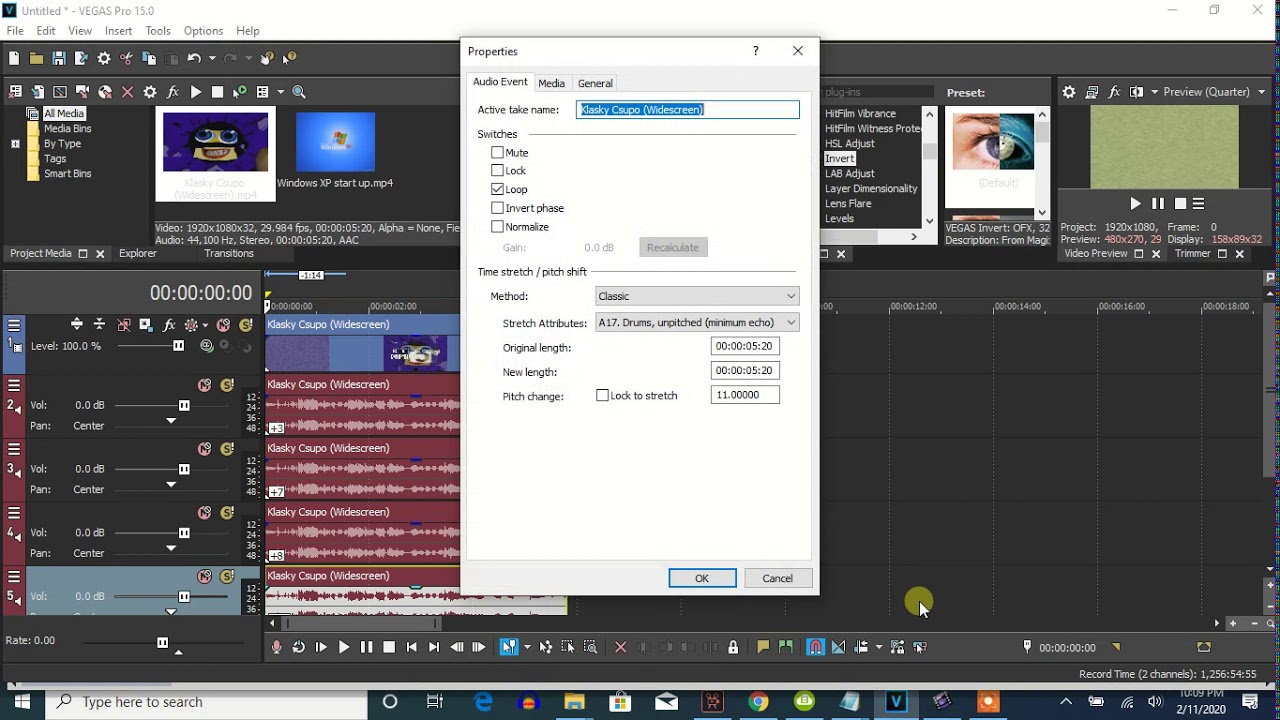Play the video in the Video Preview panel
Viewport: 1280px width, 720px height.
click(1135, 203)
